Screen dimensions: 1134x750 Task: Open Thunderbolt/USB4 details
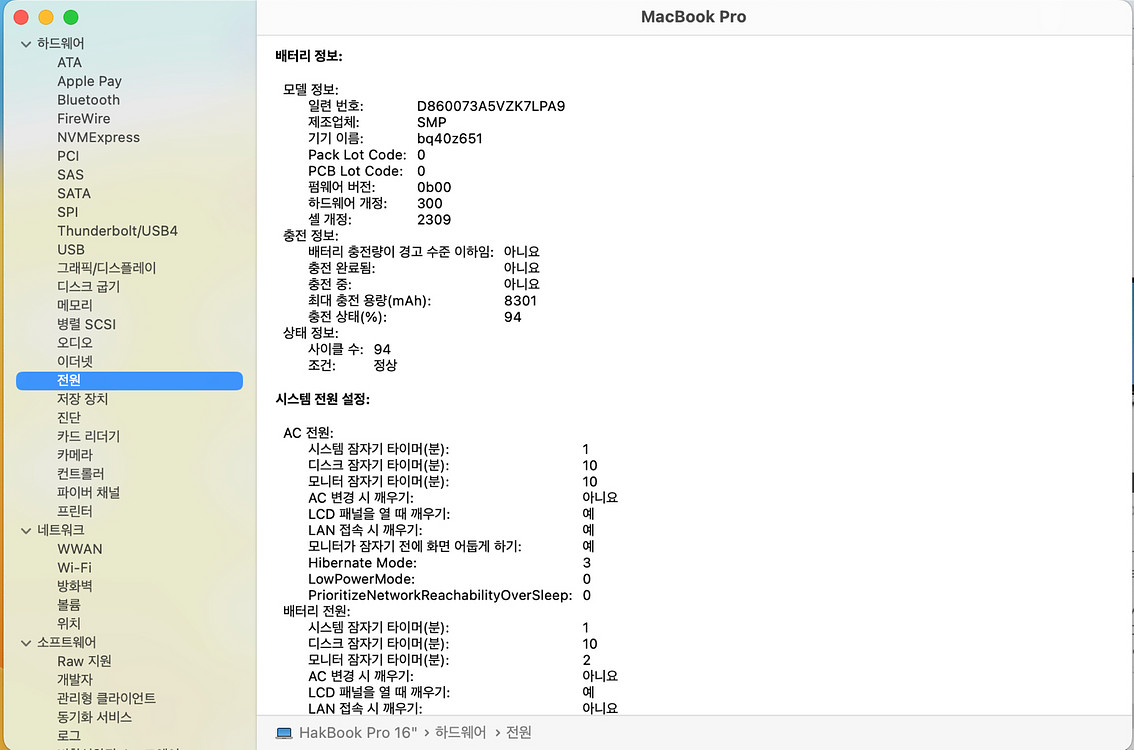coord(117,231)
